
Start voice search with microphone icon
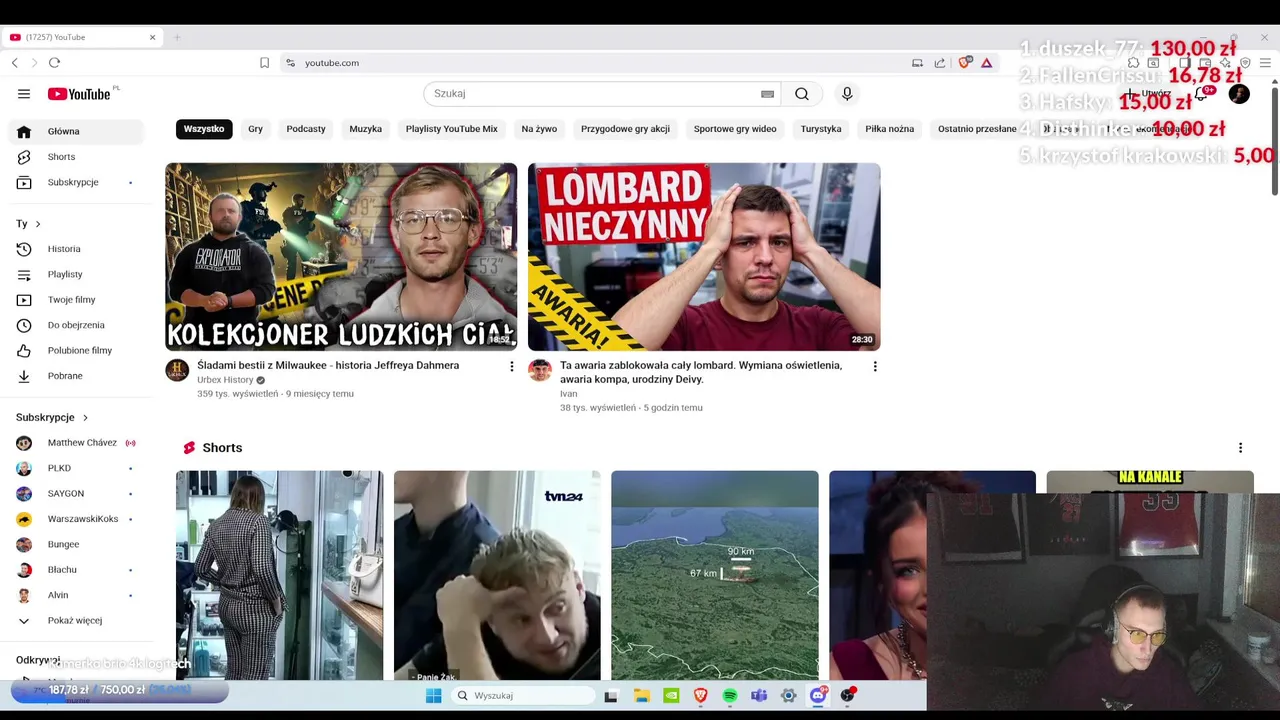click(847, 94)
